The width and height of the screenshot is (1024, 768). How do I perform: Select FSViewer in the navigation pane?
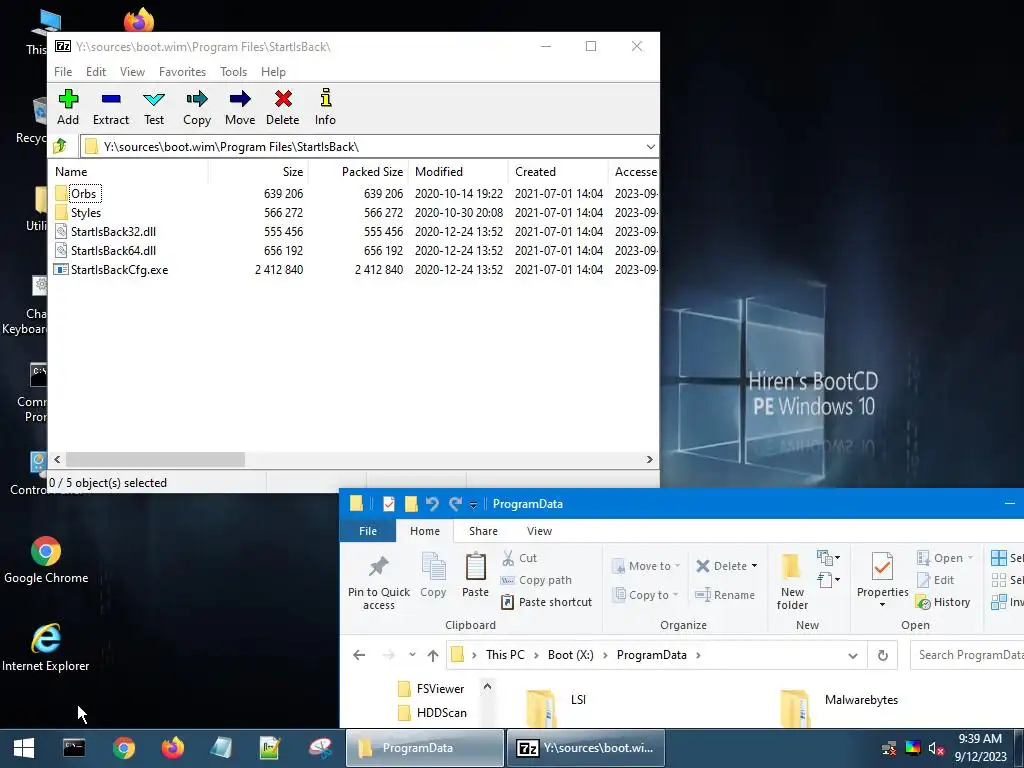click(431, 689)
